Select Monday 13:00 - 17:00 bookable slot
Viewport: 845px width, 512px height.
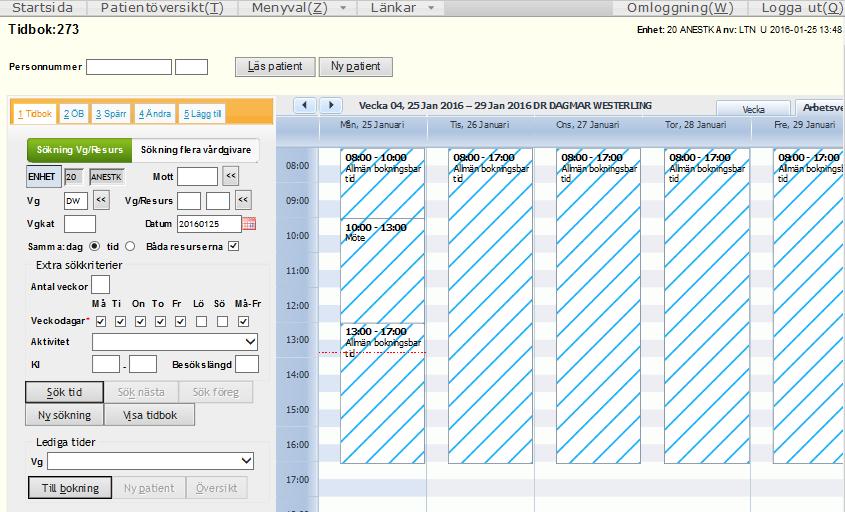pos(383,393)
